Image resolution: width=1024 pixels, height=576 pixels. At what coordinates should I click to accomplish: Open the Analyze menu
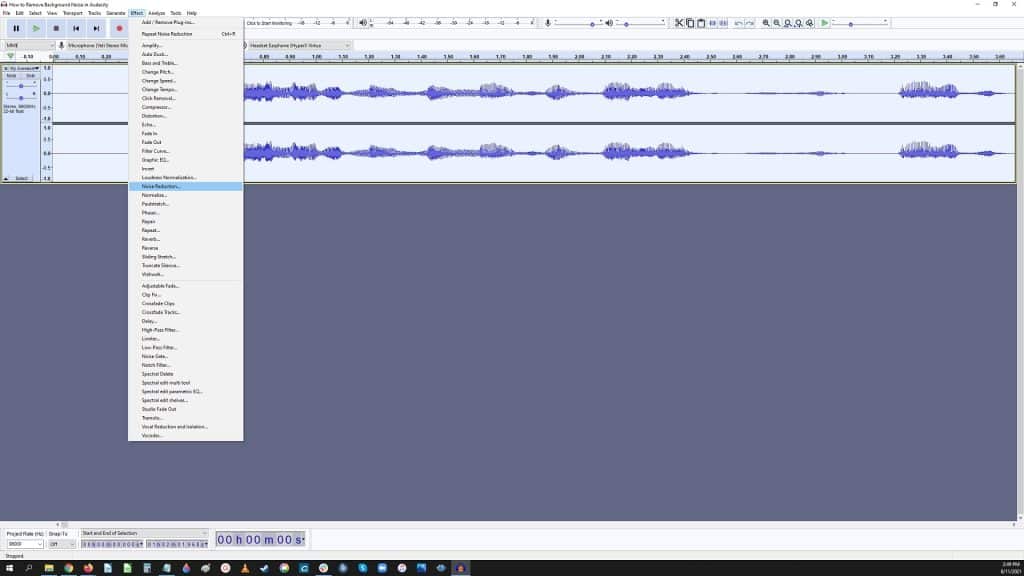tap(156, 13)
